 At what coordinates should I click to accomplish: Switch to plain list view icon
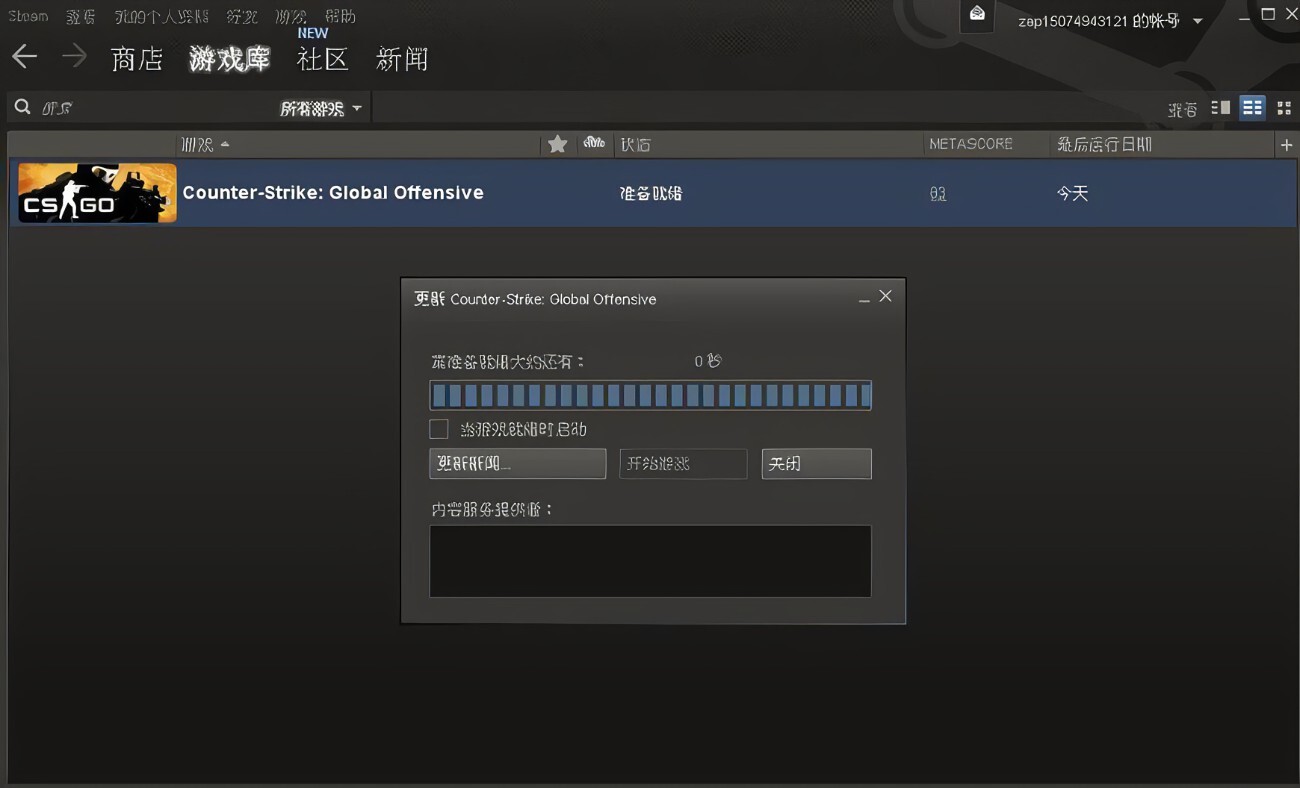click(1252, 108)
